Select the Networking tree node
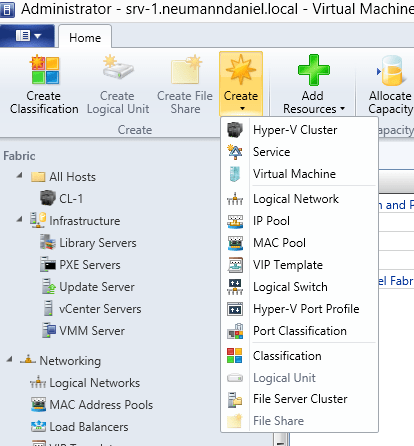This screenshot has width=414, height=446. 60,360
